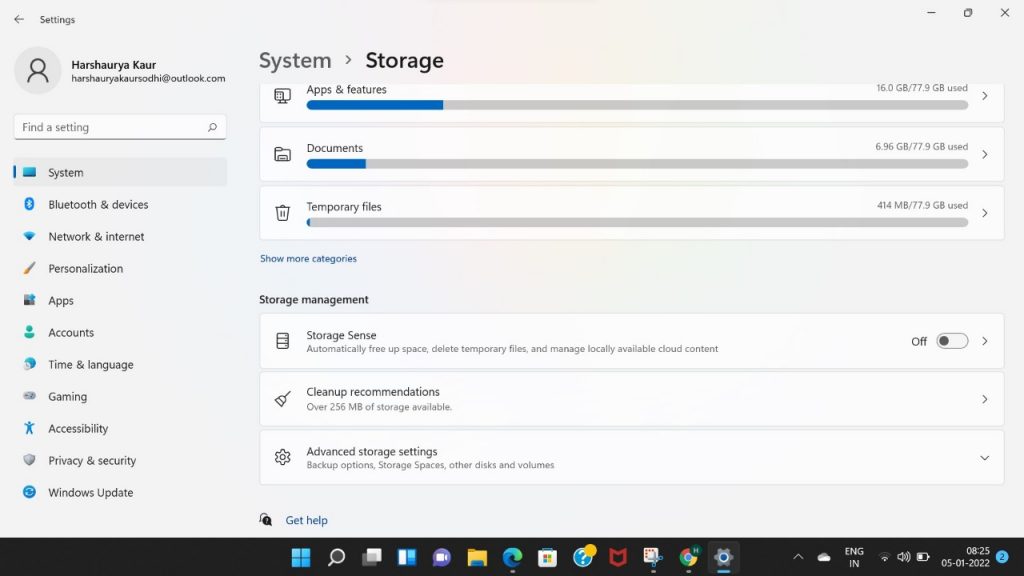This screenshot has width=1024, height=576.
Task: Open Temporary files chevron arrow
Action: click(x=984, y=213)
